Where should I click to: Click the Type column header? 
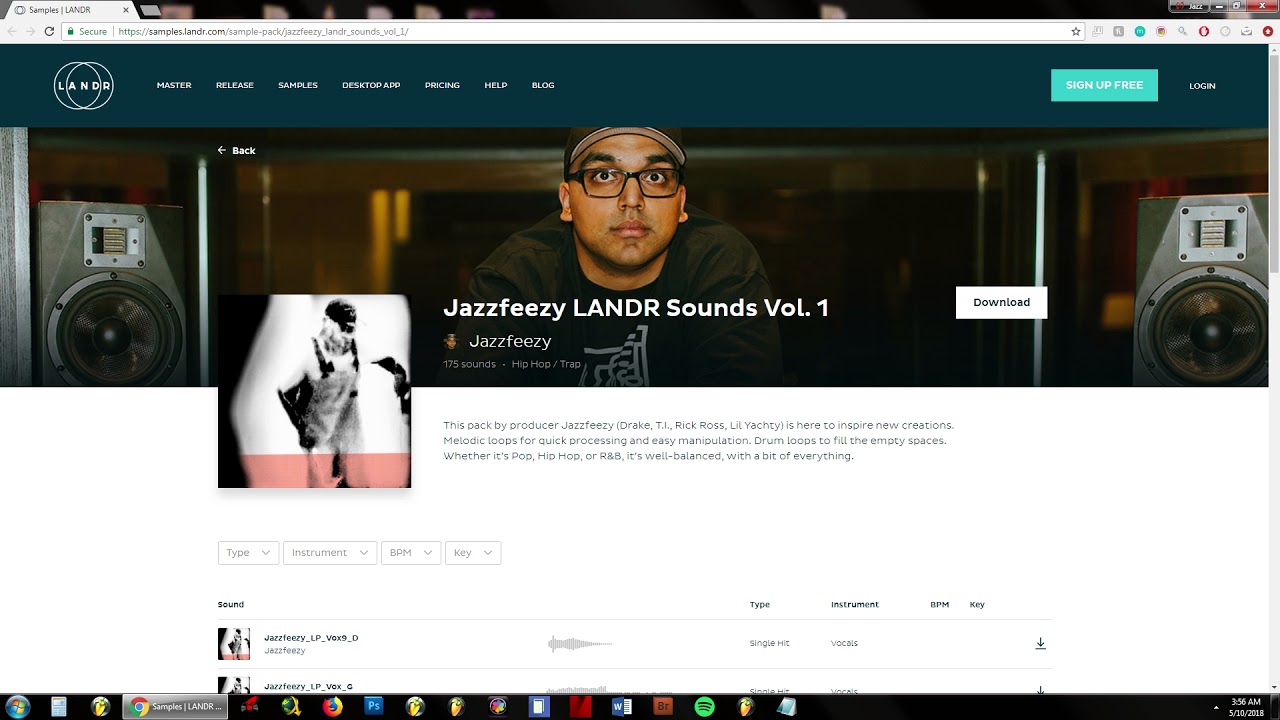point(760,604)
